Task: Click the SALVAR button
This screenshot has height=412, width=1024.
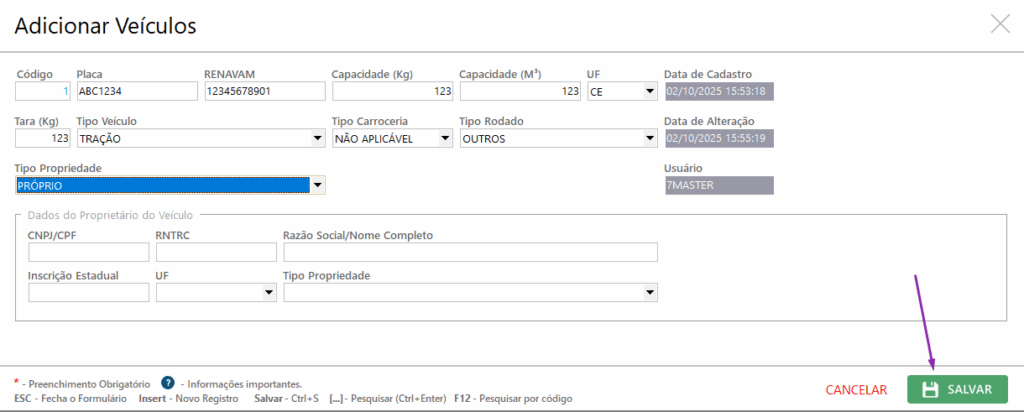Action: (957, 389)
